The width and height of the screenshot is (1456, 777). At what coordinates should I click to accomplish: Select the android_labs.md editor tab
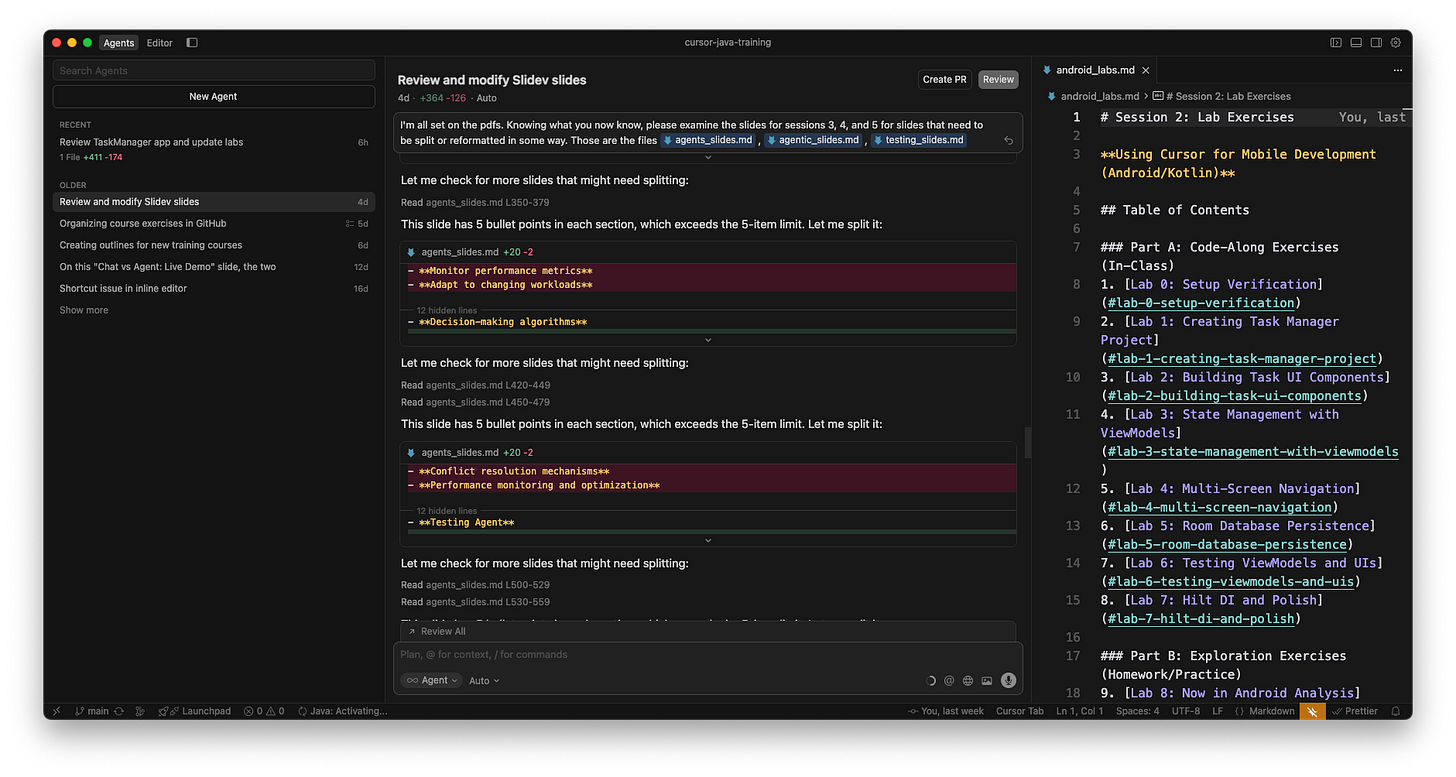click(1096, 70)
